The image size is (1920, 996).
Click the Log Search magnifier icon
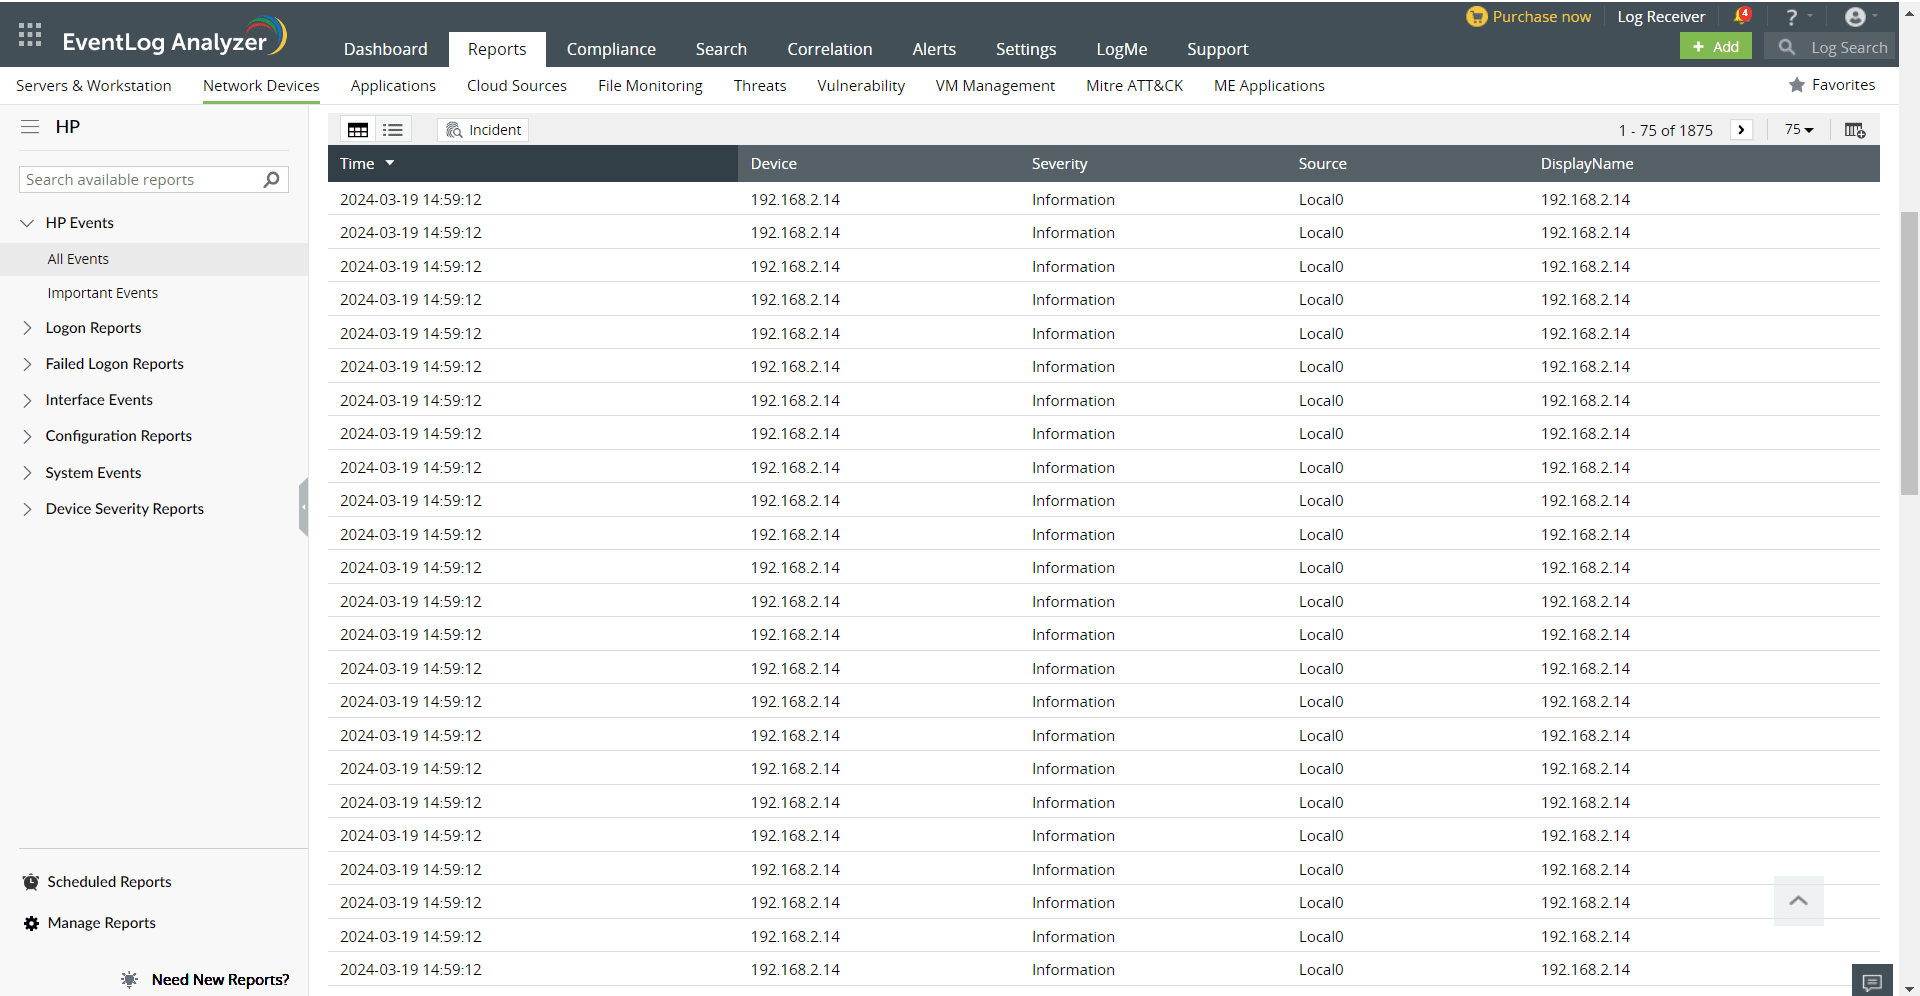tap(1786, 47)
